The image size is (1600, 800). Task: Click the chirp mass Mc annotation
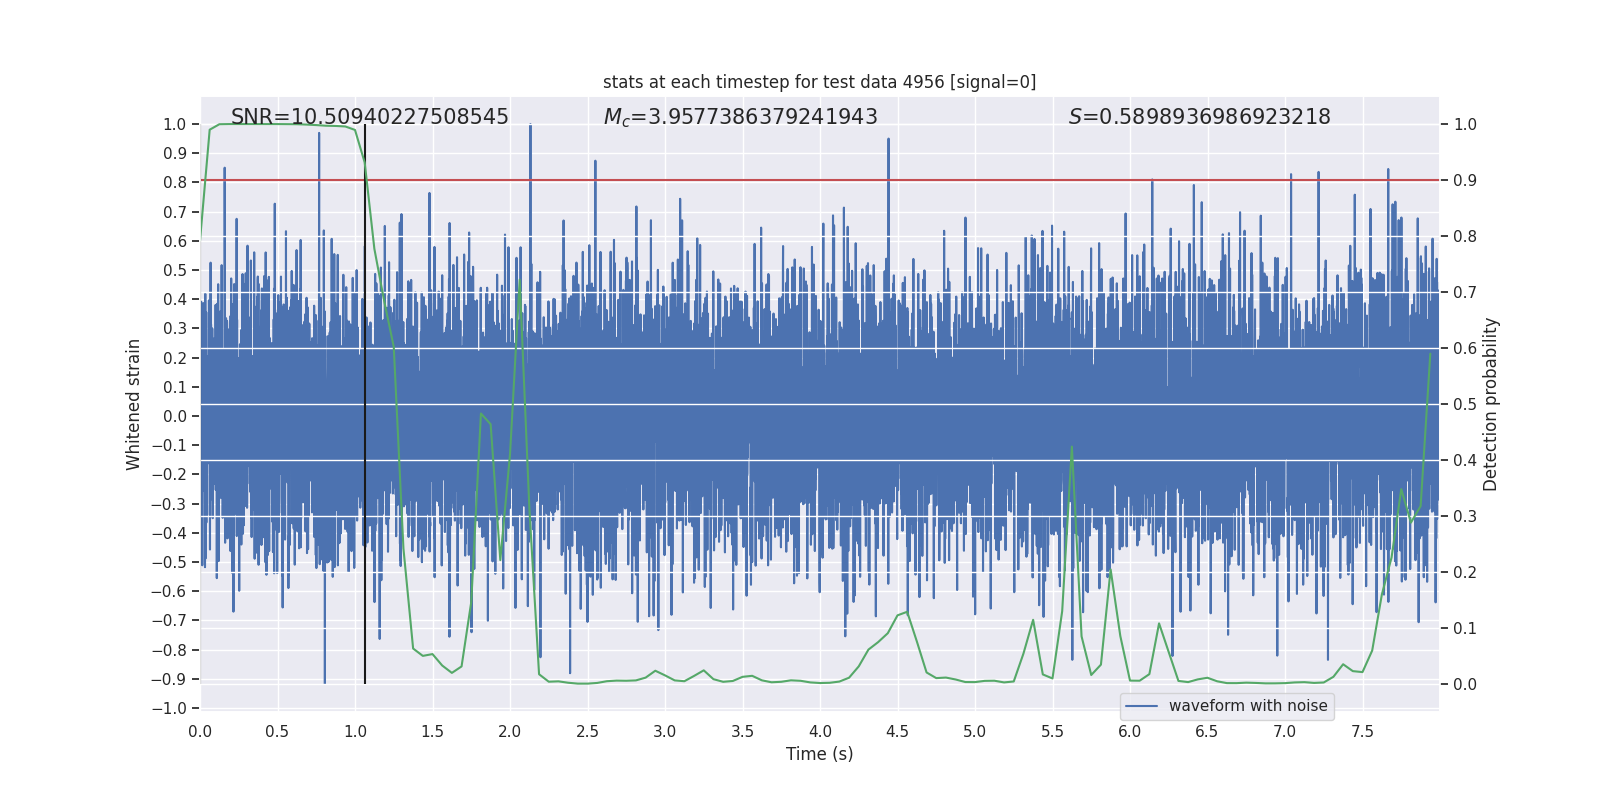click(x=741, y=117)
